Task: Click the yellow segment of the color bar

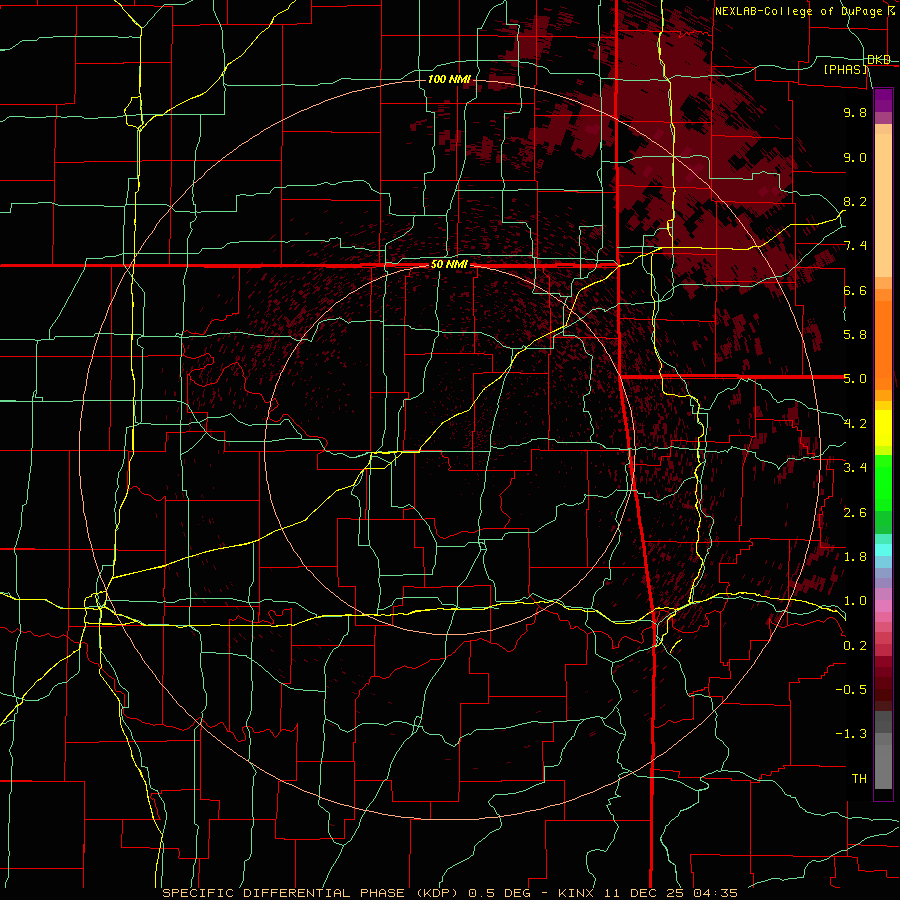Action: tap(883, 428)
